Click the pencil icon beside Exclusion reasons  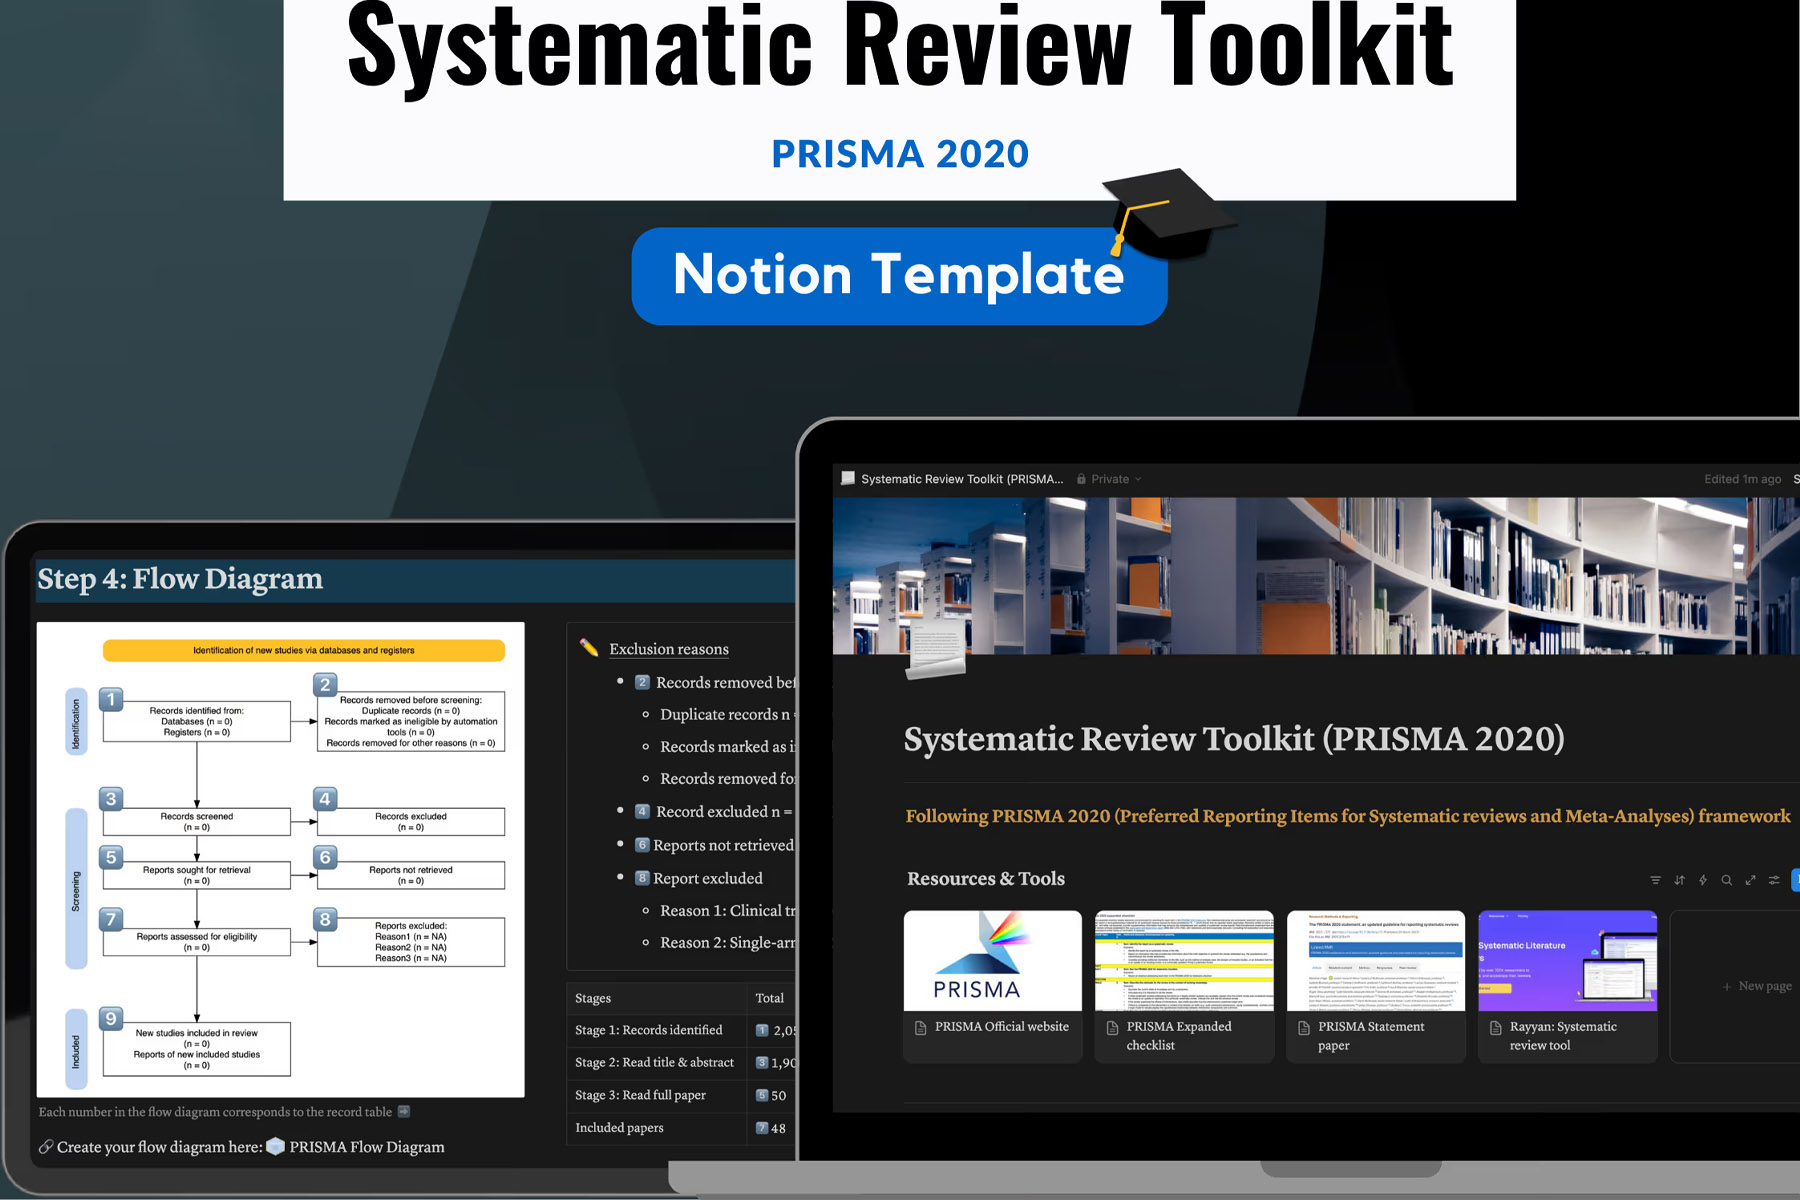(589, 648)
